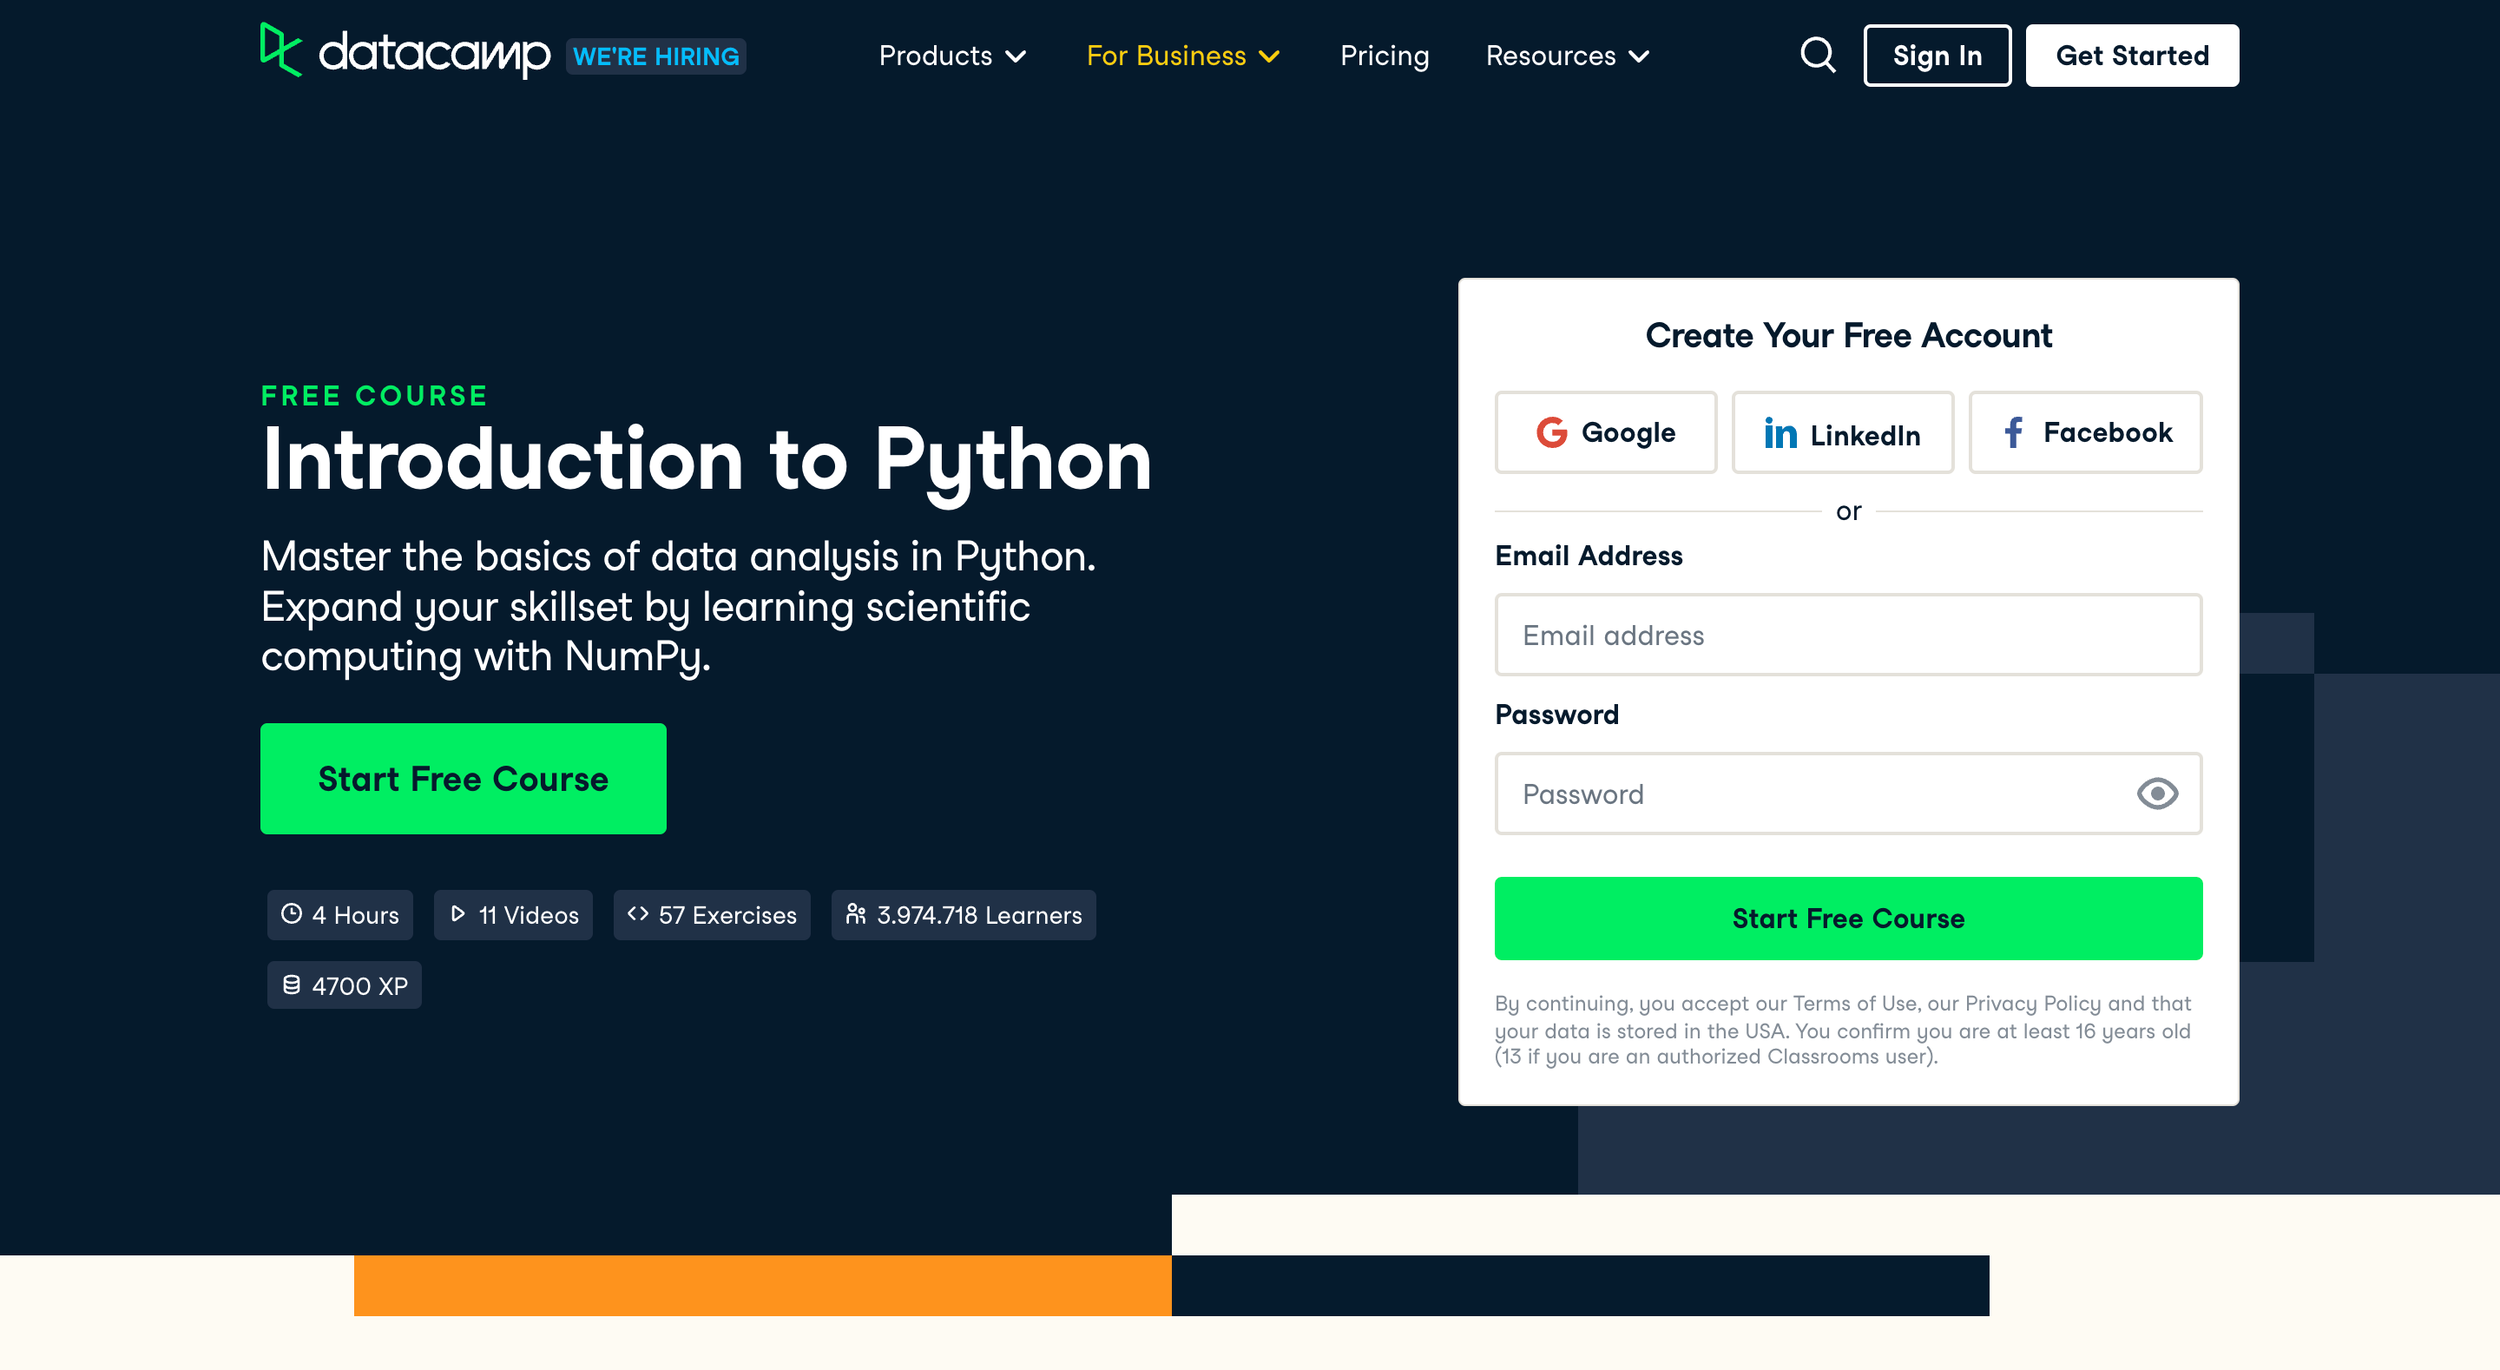
Task: Click the play icon beside 11 Videos
Action: point(458,914)
